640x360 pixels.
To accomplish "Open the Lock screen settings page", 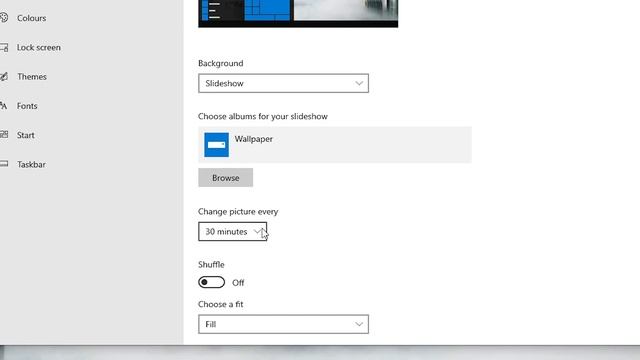I will (x=38, y=47).
